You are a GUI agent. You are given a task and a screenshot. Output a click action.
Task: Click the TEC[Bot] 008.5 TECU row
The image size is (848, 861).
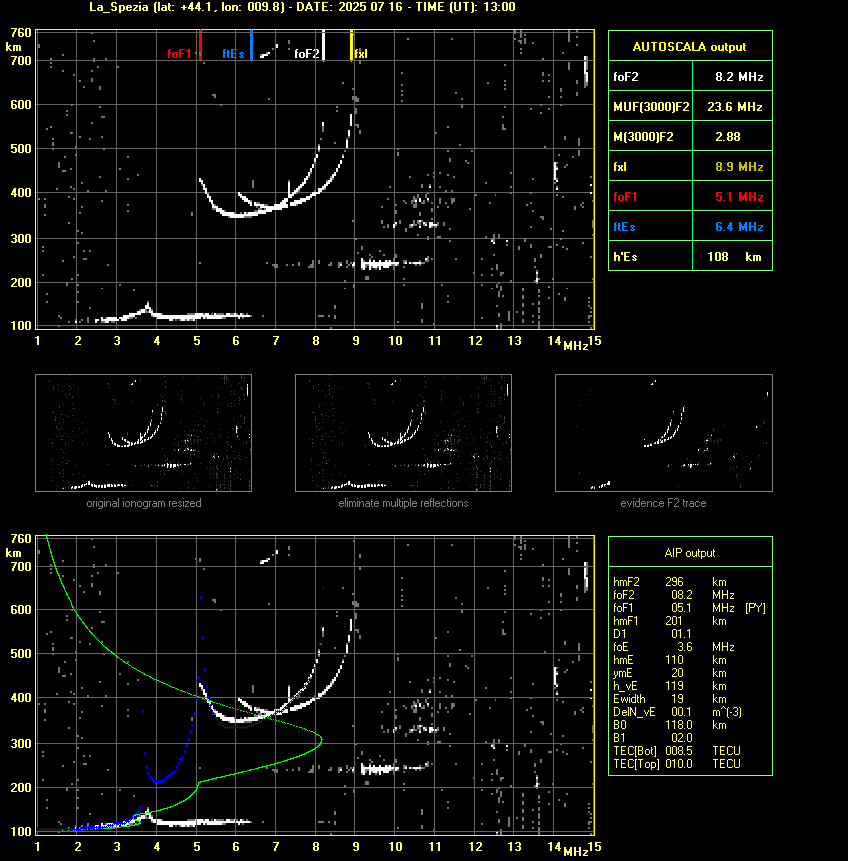[x=677, y=751]
